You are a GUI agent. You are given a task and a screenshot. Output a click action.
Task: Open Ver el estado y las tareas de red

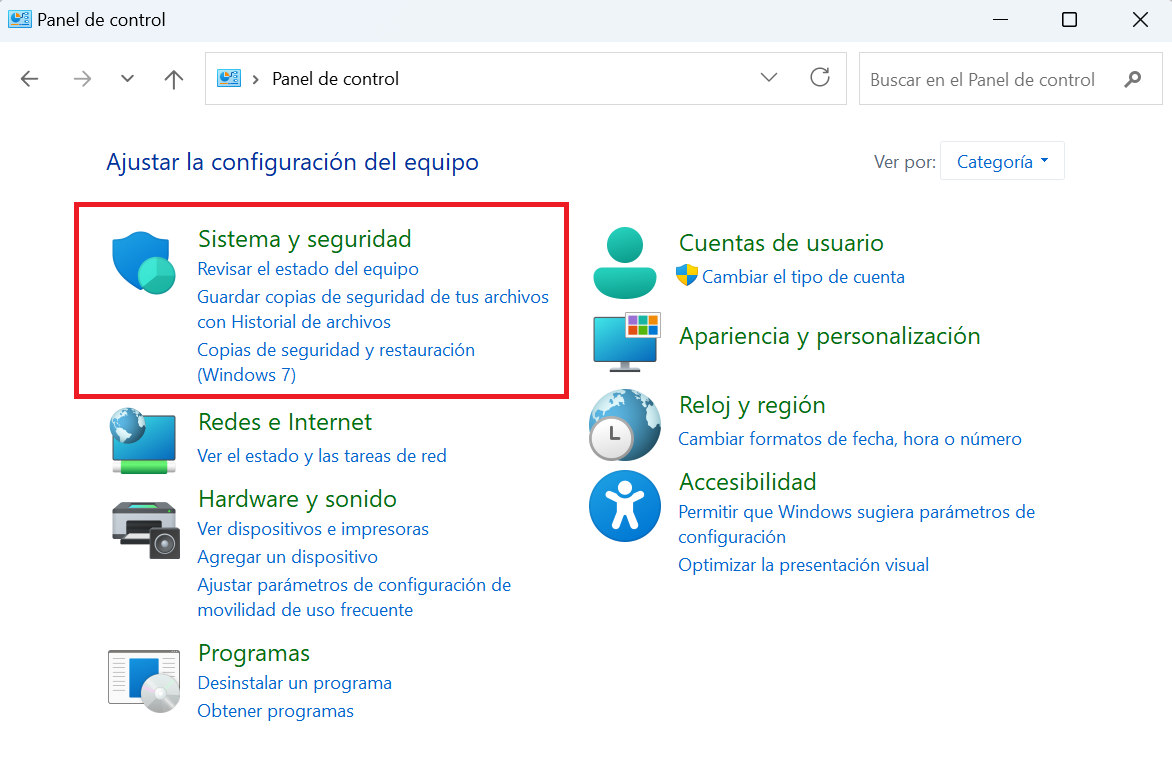point(323,455)
